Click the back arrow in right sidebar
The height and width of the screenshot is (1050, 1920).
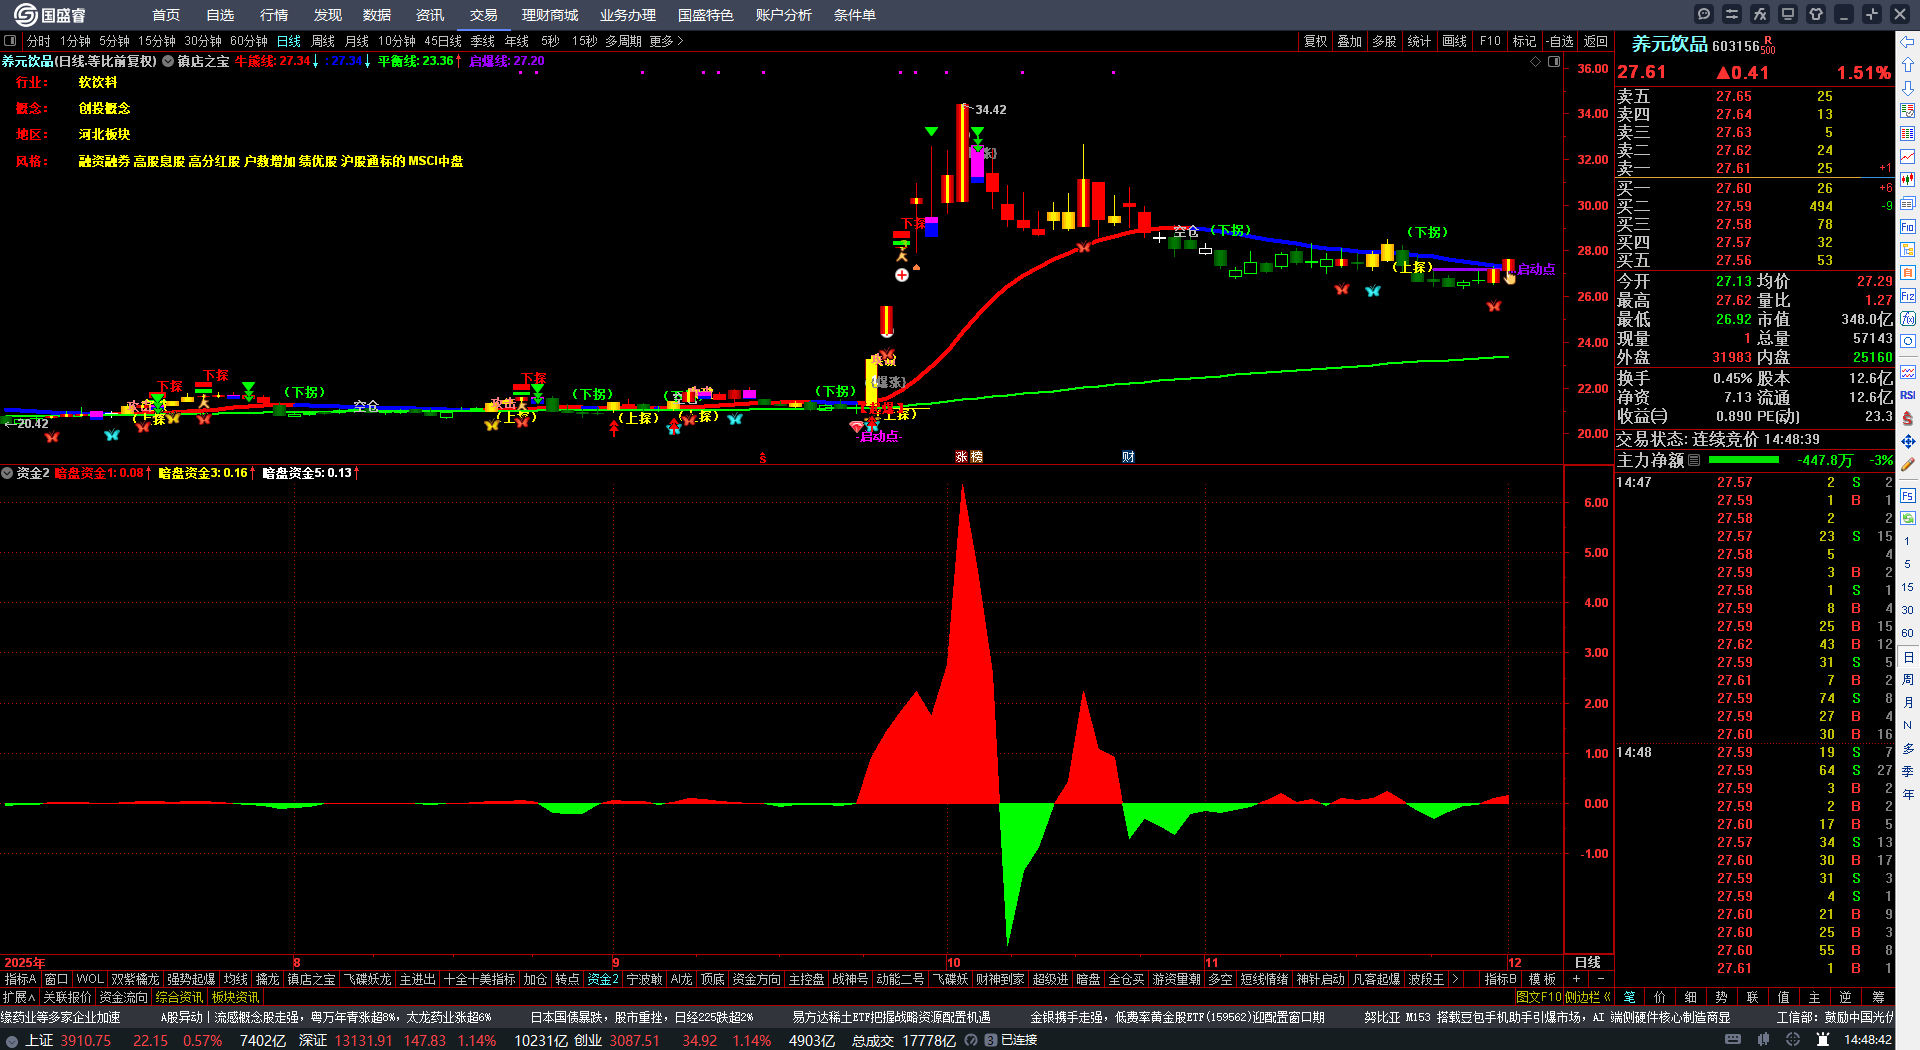1908,42
